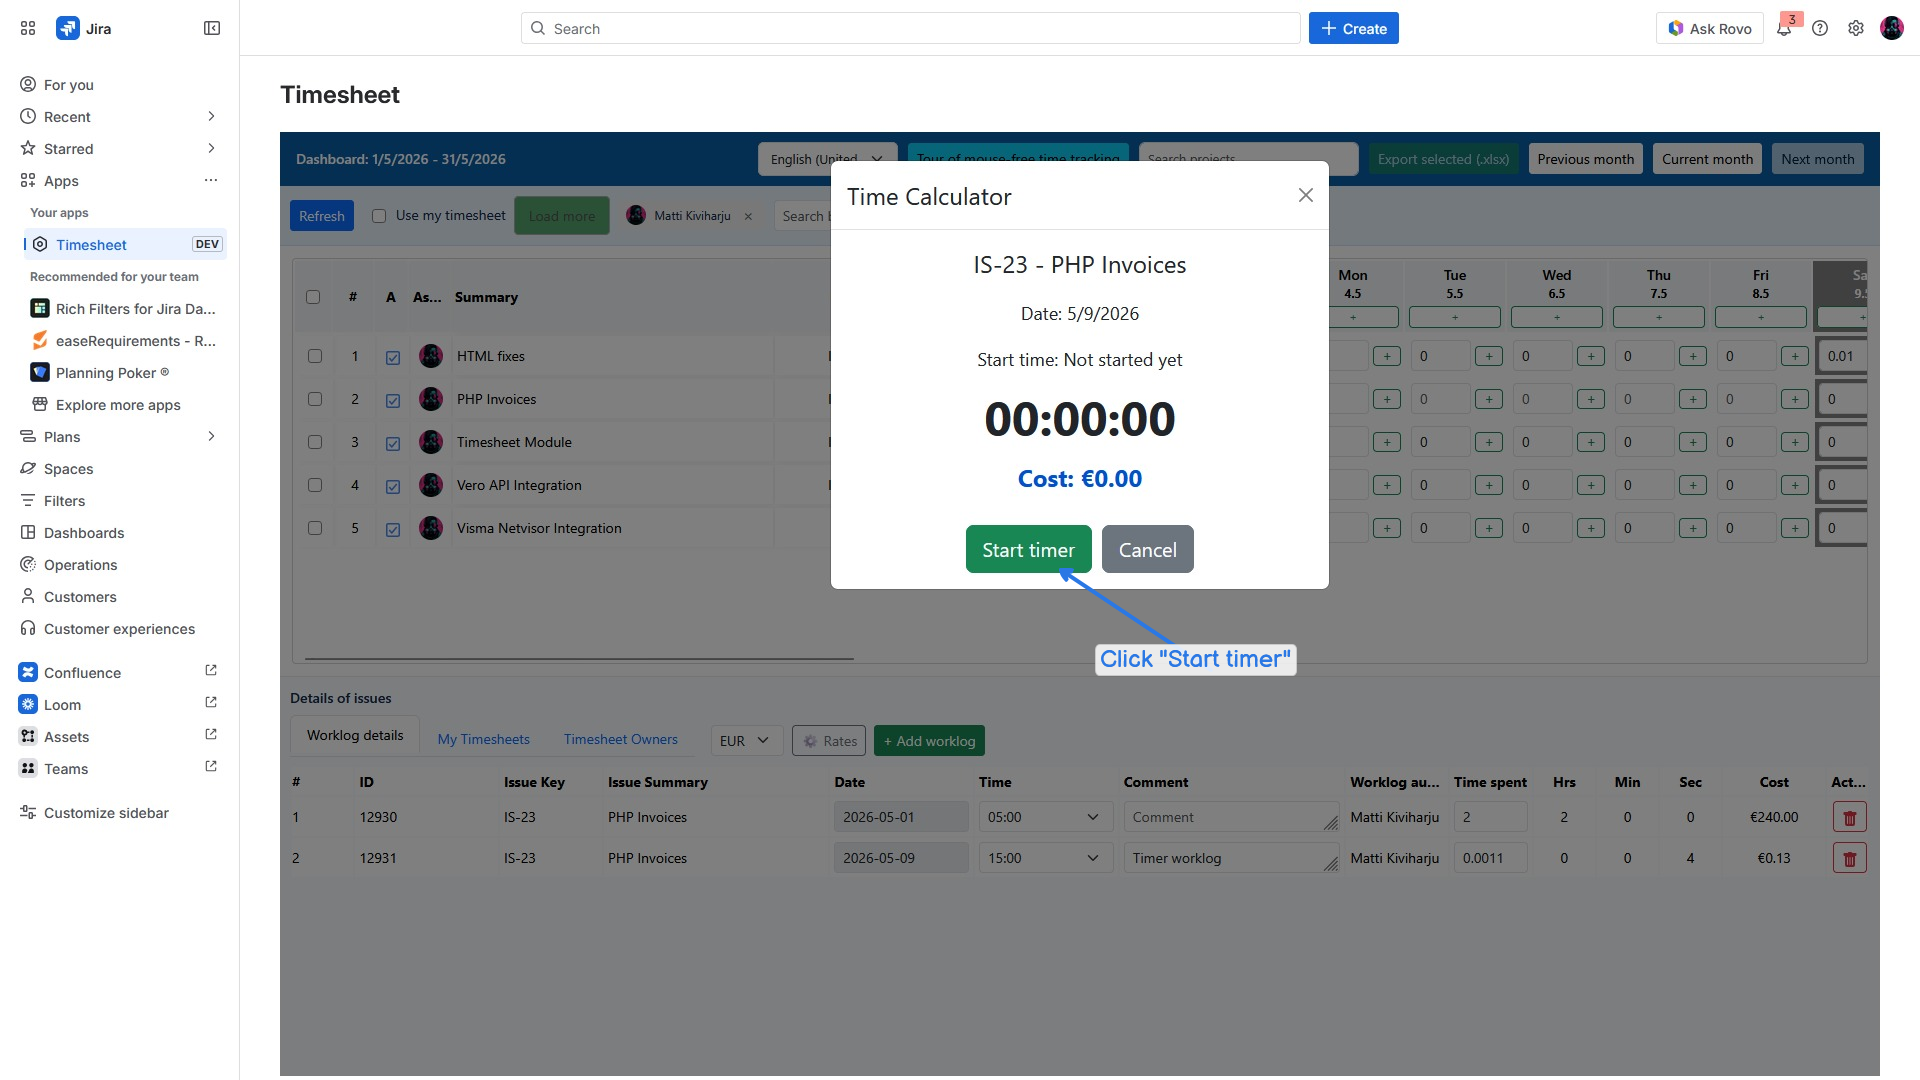Close the Time Calculator dialog
This screenshot has width=1920, height=1080.
click(1305, 195)
